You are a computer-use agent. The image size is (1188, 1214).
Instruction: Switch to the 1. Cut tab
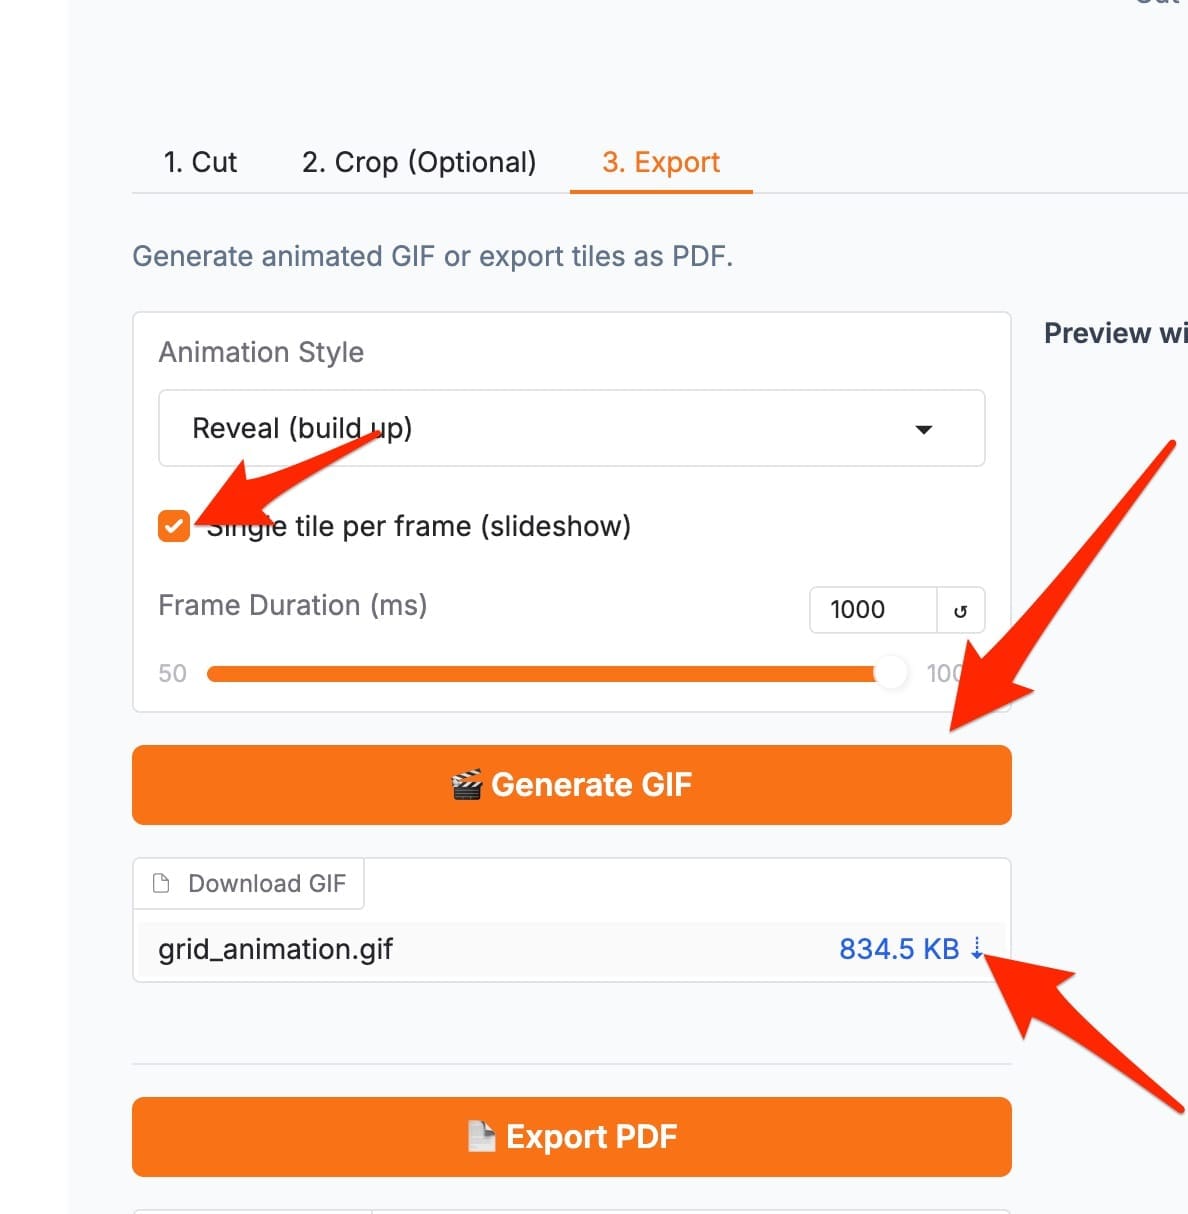click(x=200, y=162)
